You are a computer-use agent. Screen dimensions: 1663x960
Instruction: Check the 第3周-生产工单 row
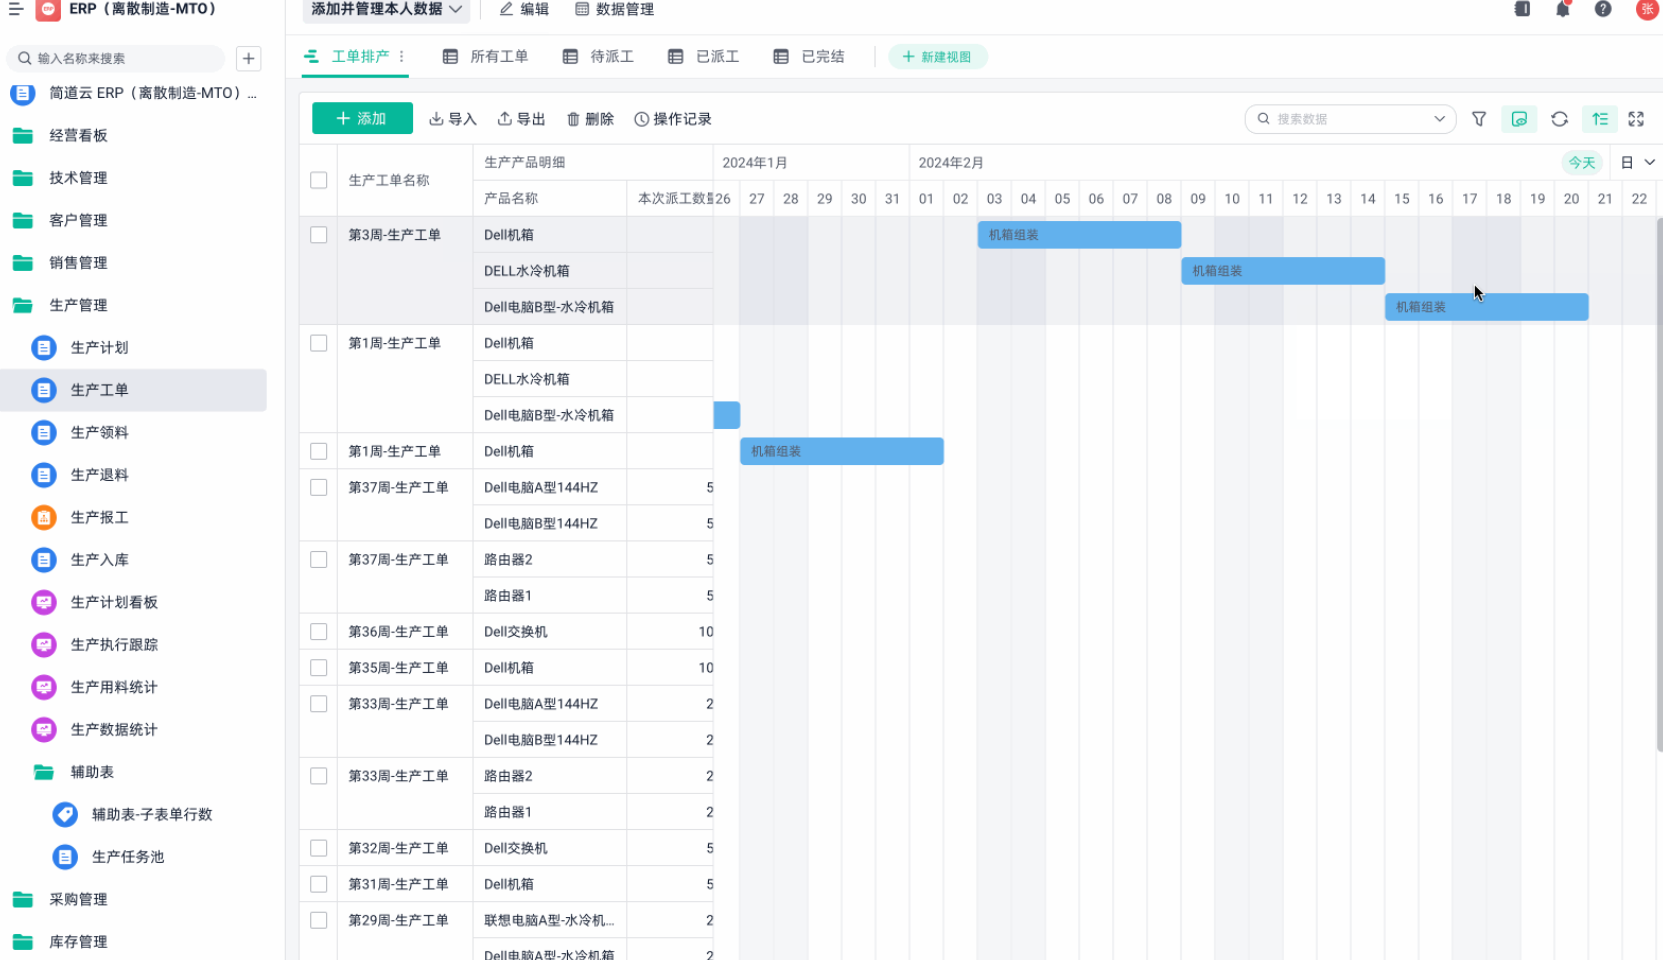(x=319, y=235)
